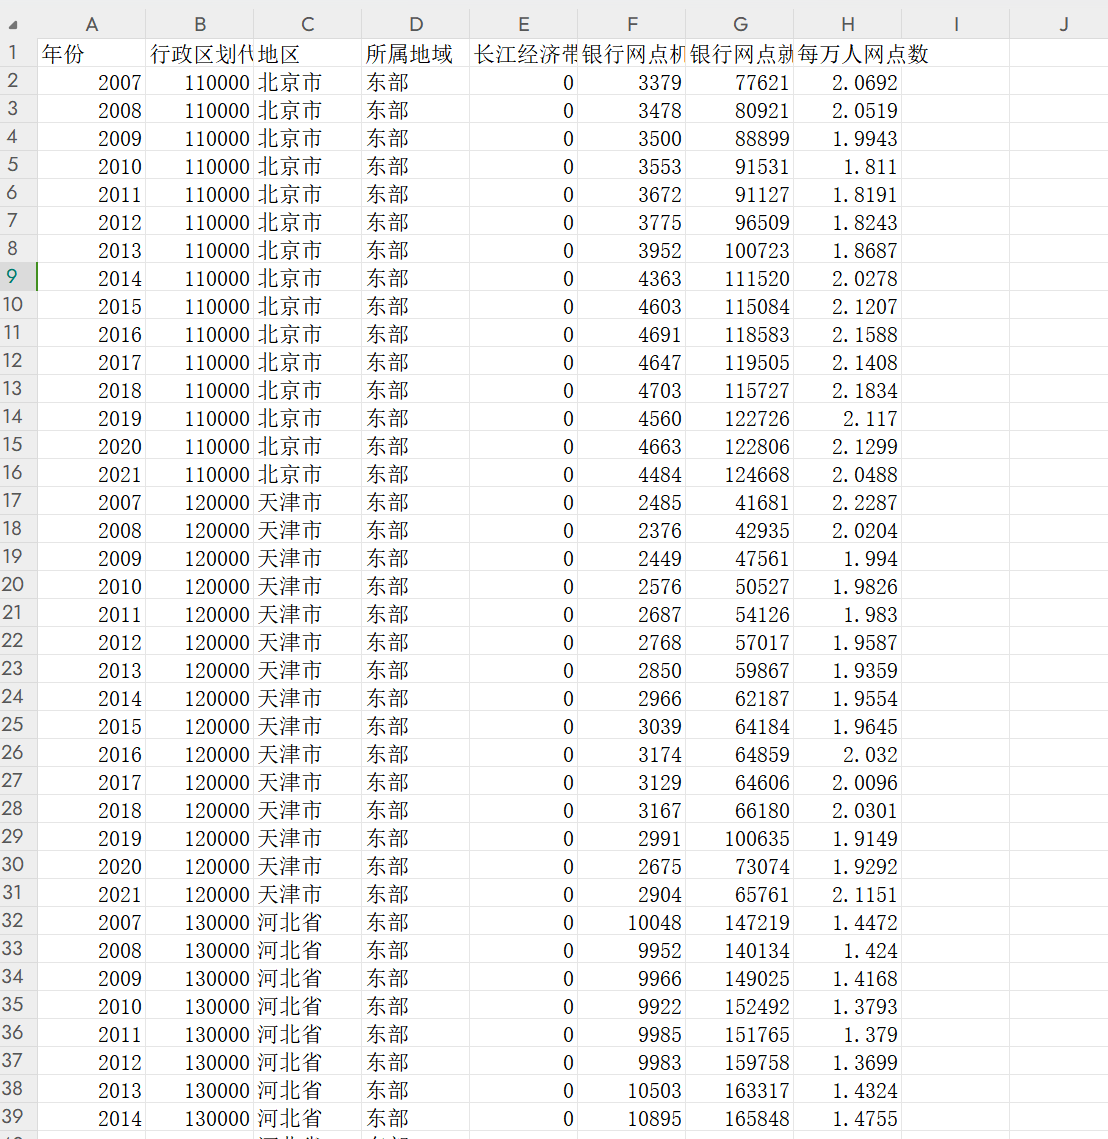Click the 银行网点就 header cell in column G

point(740,53)
